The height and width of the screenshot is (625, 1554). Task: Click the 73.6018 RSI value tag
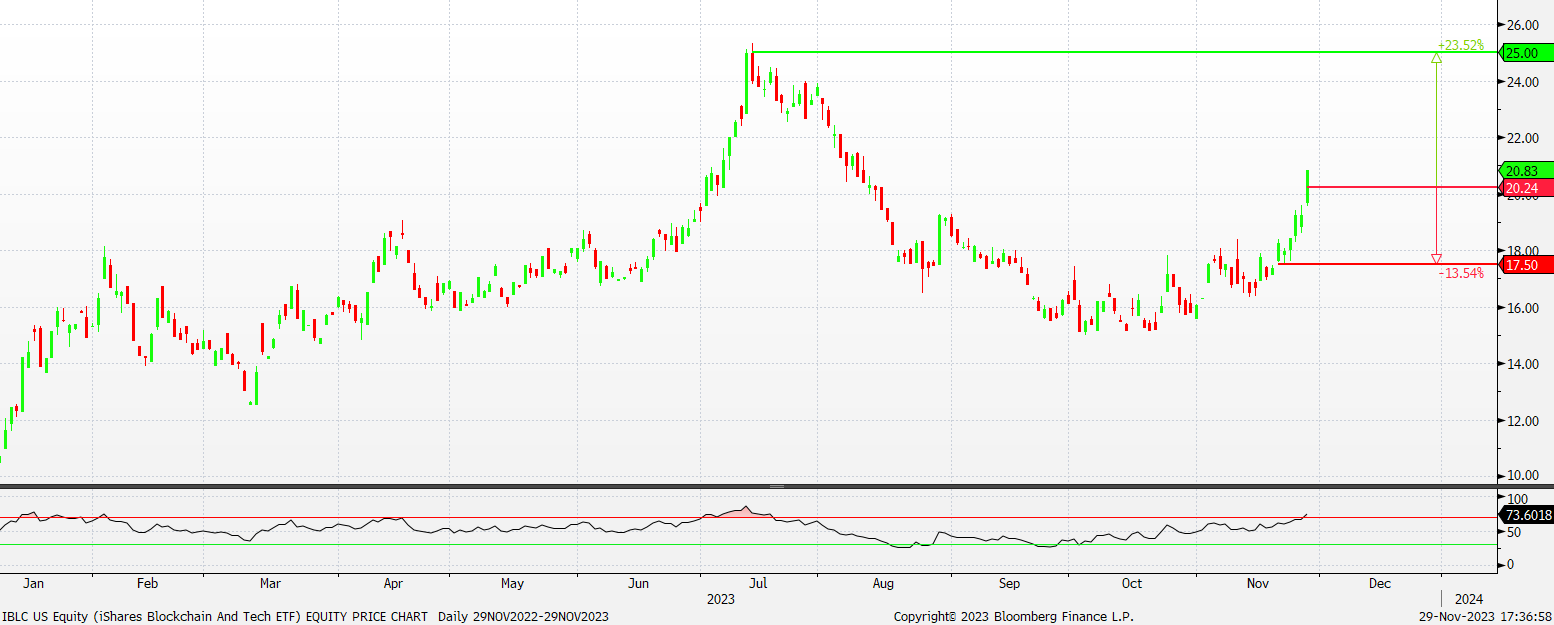point(1527,515)
